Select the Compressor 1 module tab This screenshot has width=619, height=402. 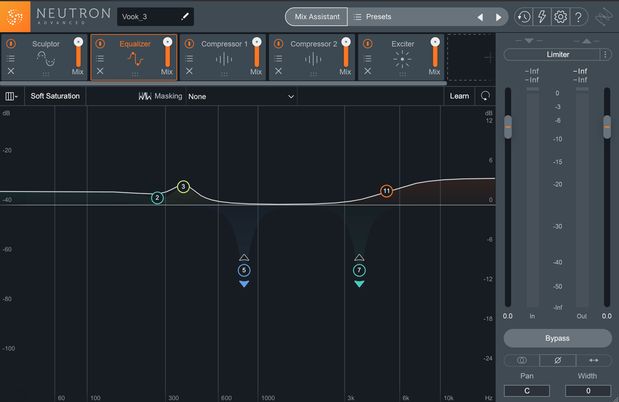coord(224,57)
